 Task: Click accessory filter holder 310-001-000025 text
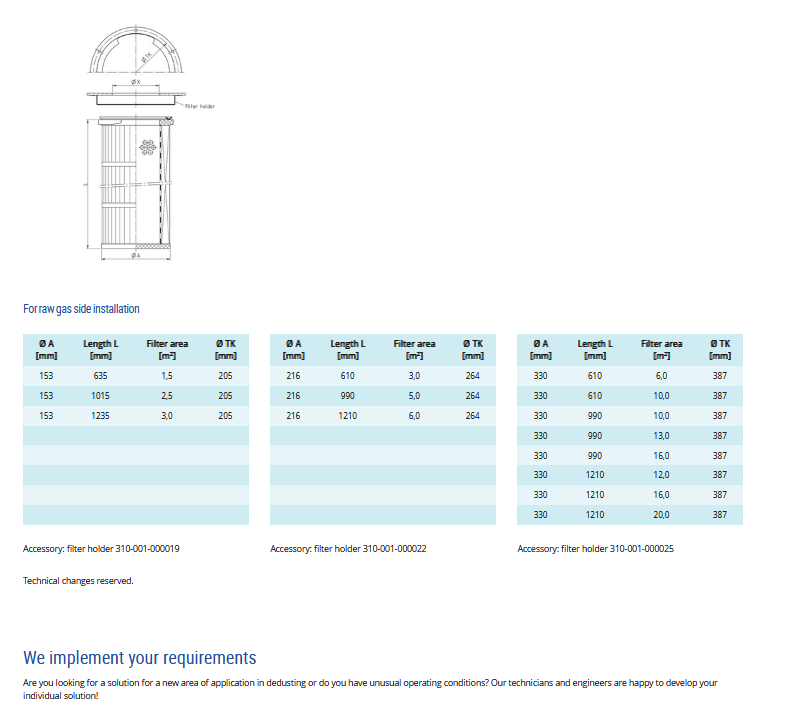(595, 549)
